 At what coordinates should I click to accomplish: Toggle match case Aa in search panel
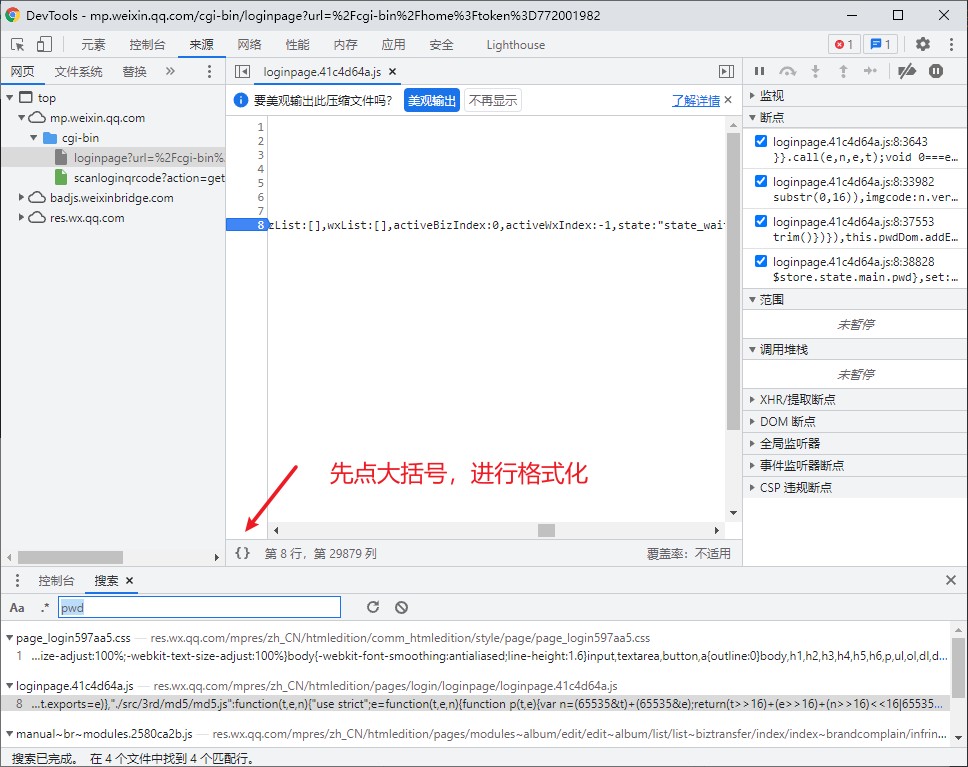pos(16,607)
